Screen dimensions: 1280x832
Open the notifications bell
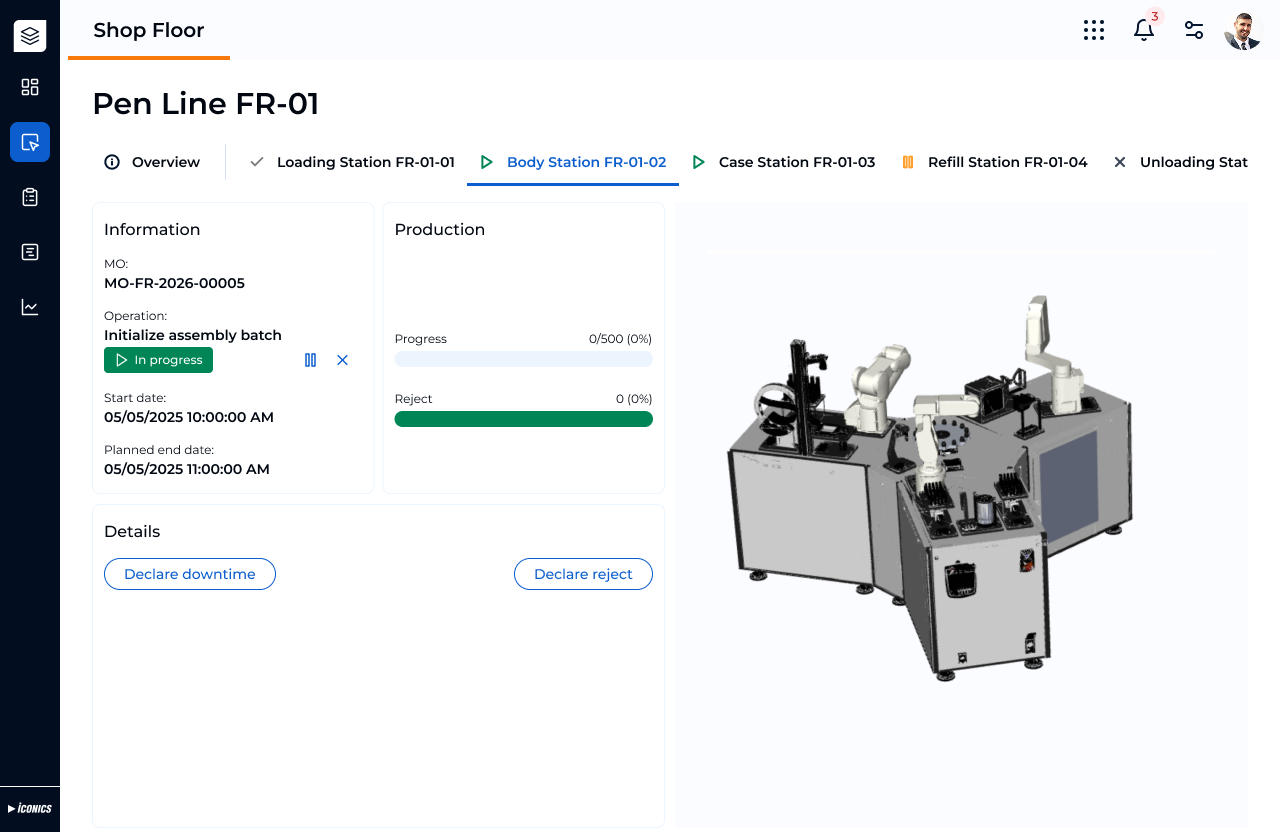pyautogui.click(x=1144, y=30)
